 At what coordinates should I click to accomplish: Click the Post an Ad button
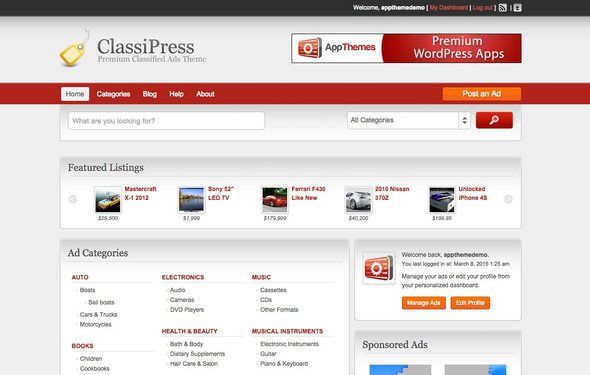482,94
